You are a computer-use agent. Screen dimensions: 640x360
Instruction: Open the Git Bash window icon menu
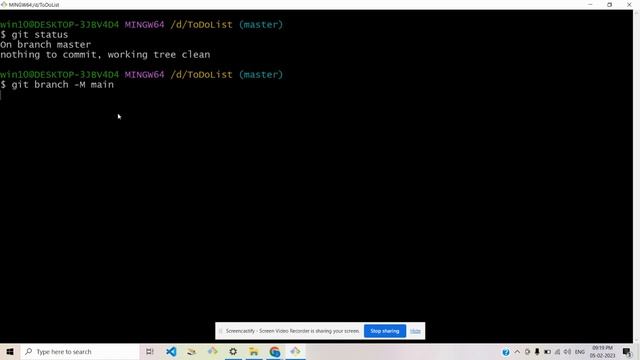pyautogui.click(x=4, y=4)
